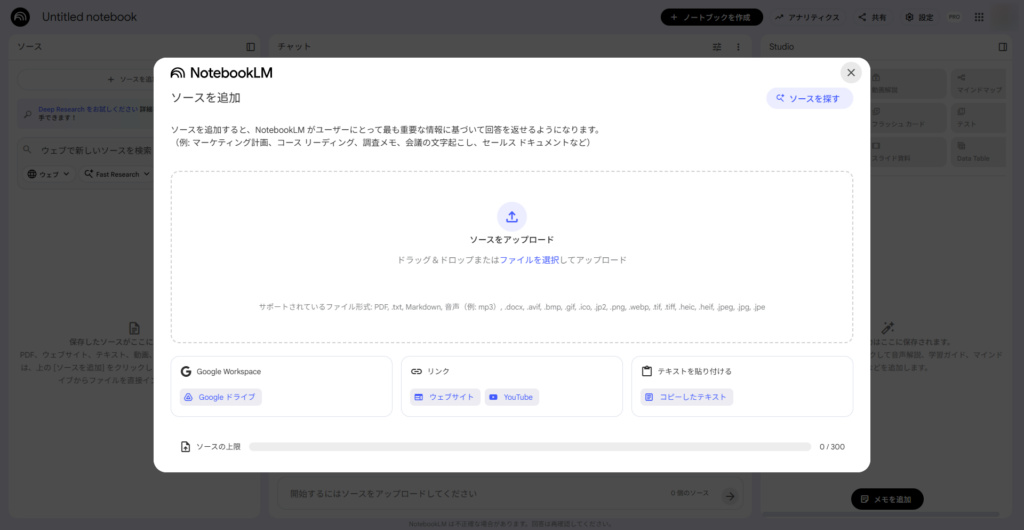Click the chat send arrow button
1024x530 pixels.
click(730, 496)
